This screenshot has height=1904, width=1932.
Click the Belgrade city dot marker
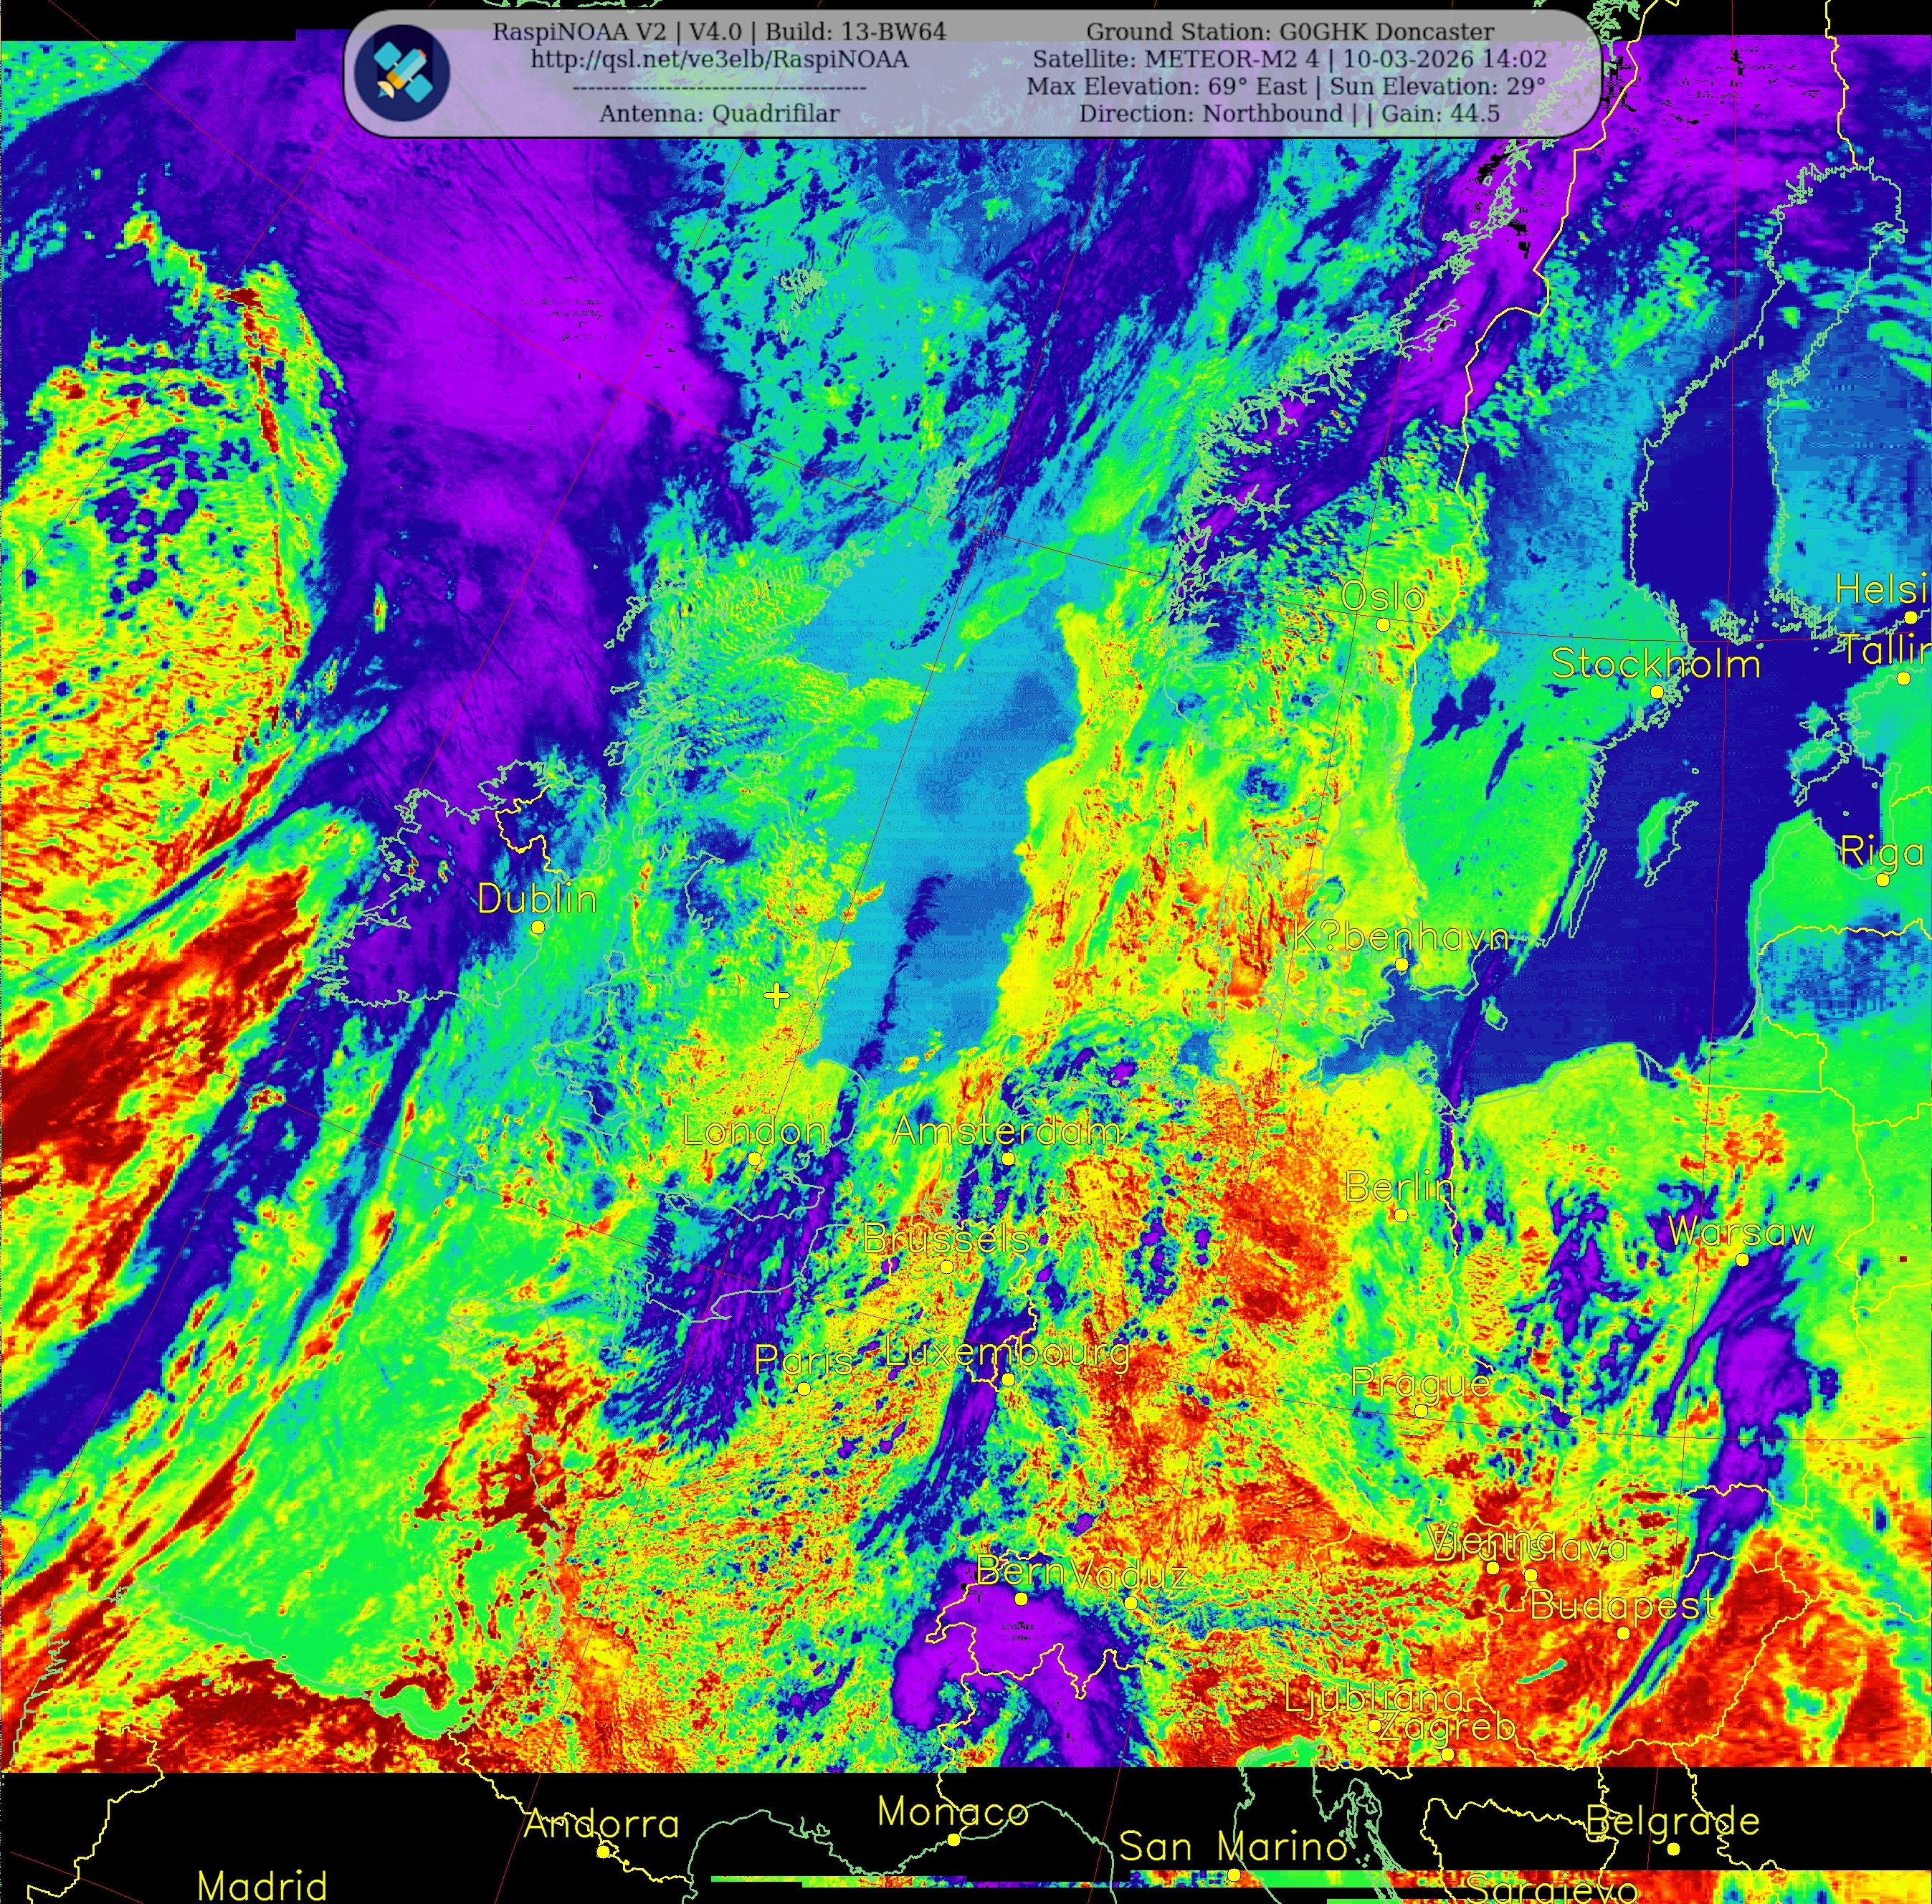pyautogui.click(x=1674, y=1849)
